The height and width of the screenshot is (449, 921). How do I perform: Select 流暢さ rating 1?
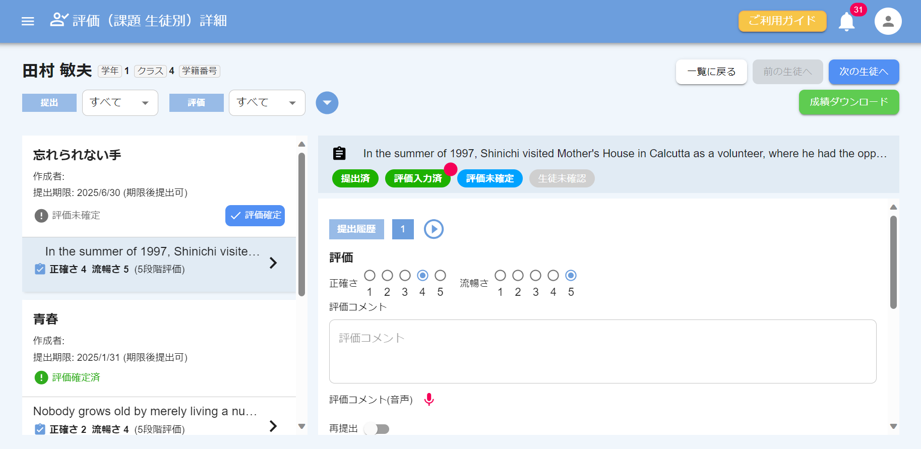(x=500, y=275)
